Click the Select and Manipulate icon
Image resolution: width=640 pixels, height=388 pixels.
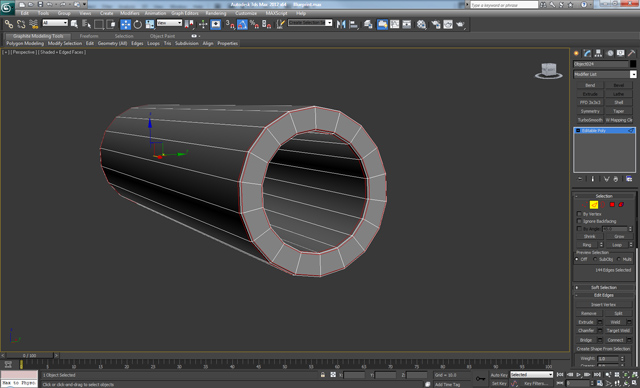(203, 24)
